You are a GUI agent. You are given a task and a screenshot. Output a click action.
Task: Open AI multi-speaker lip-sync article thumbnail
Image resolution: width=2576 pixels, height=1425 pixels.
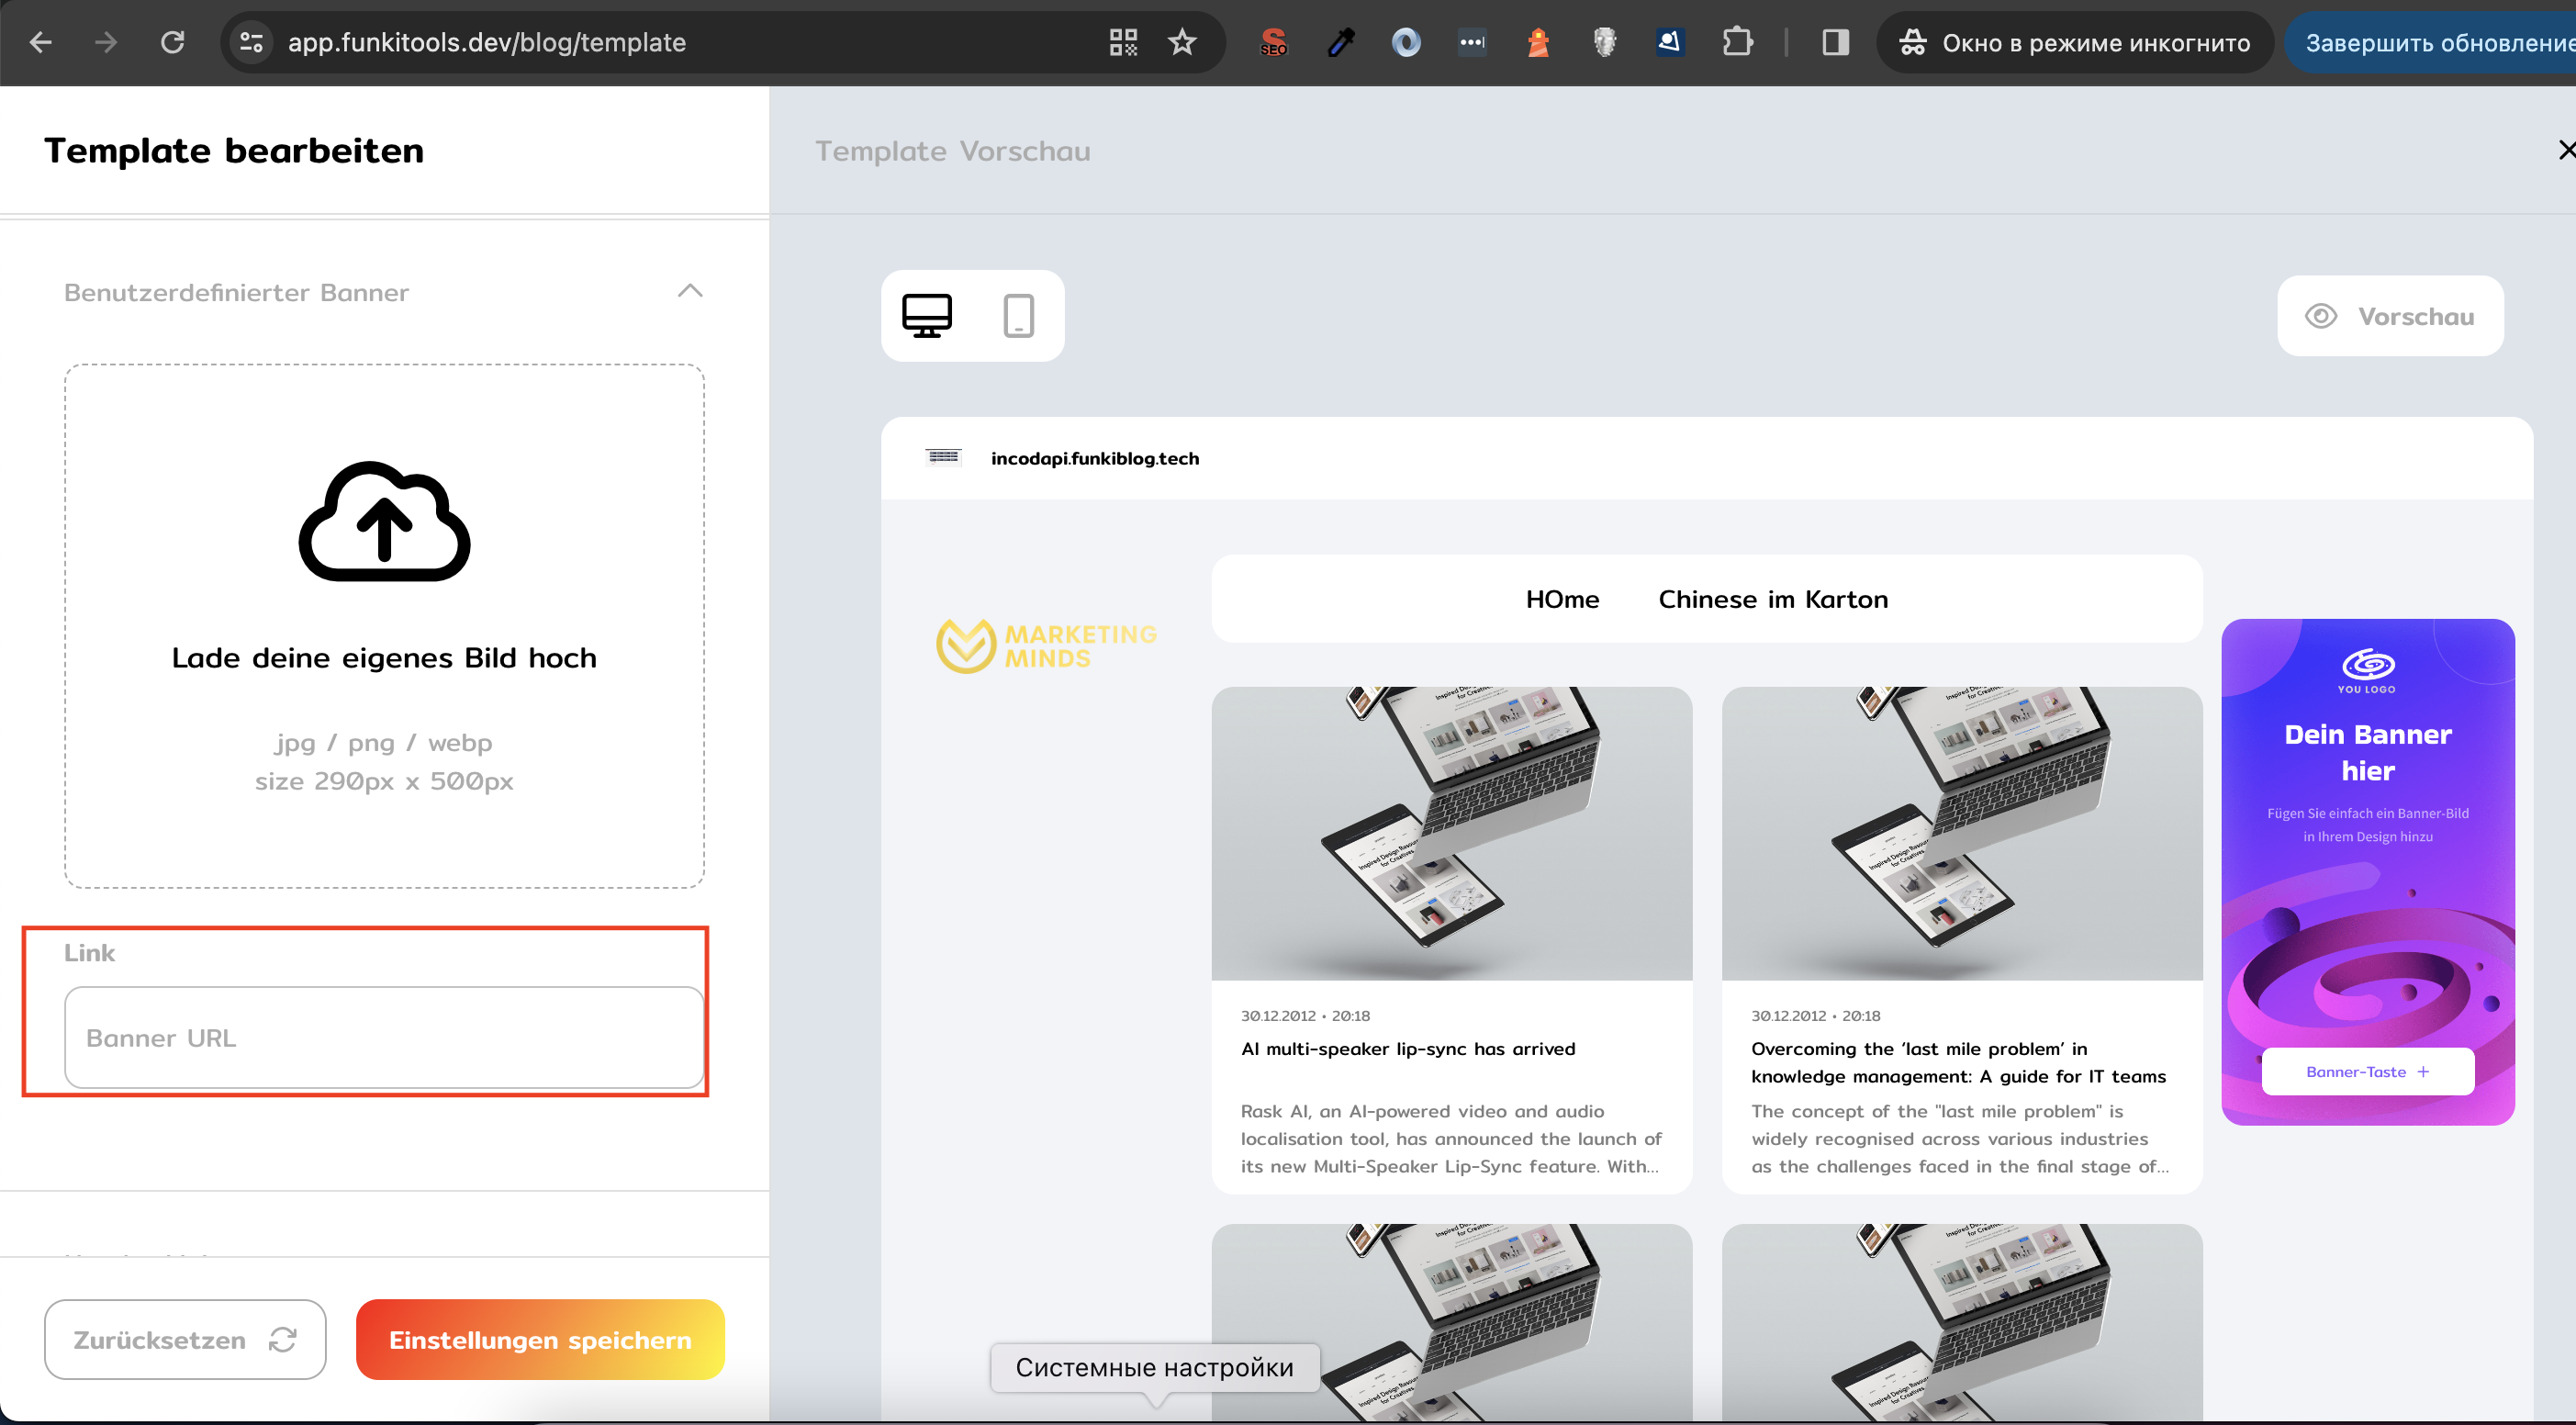(1451, 833)
